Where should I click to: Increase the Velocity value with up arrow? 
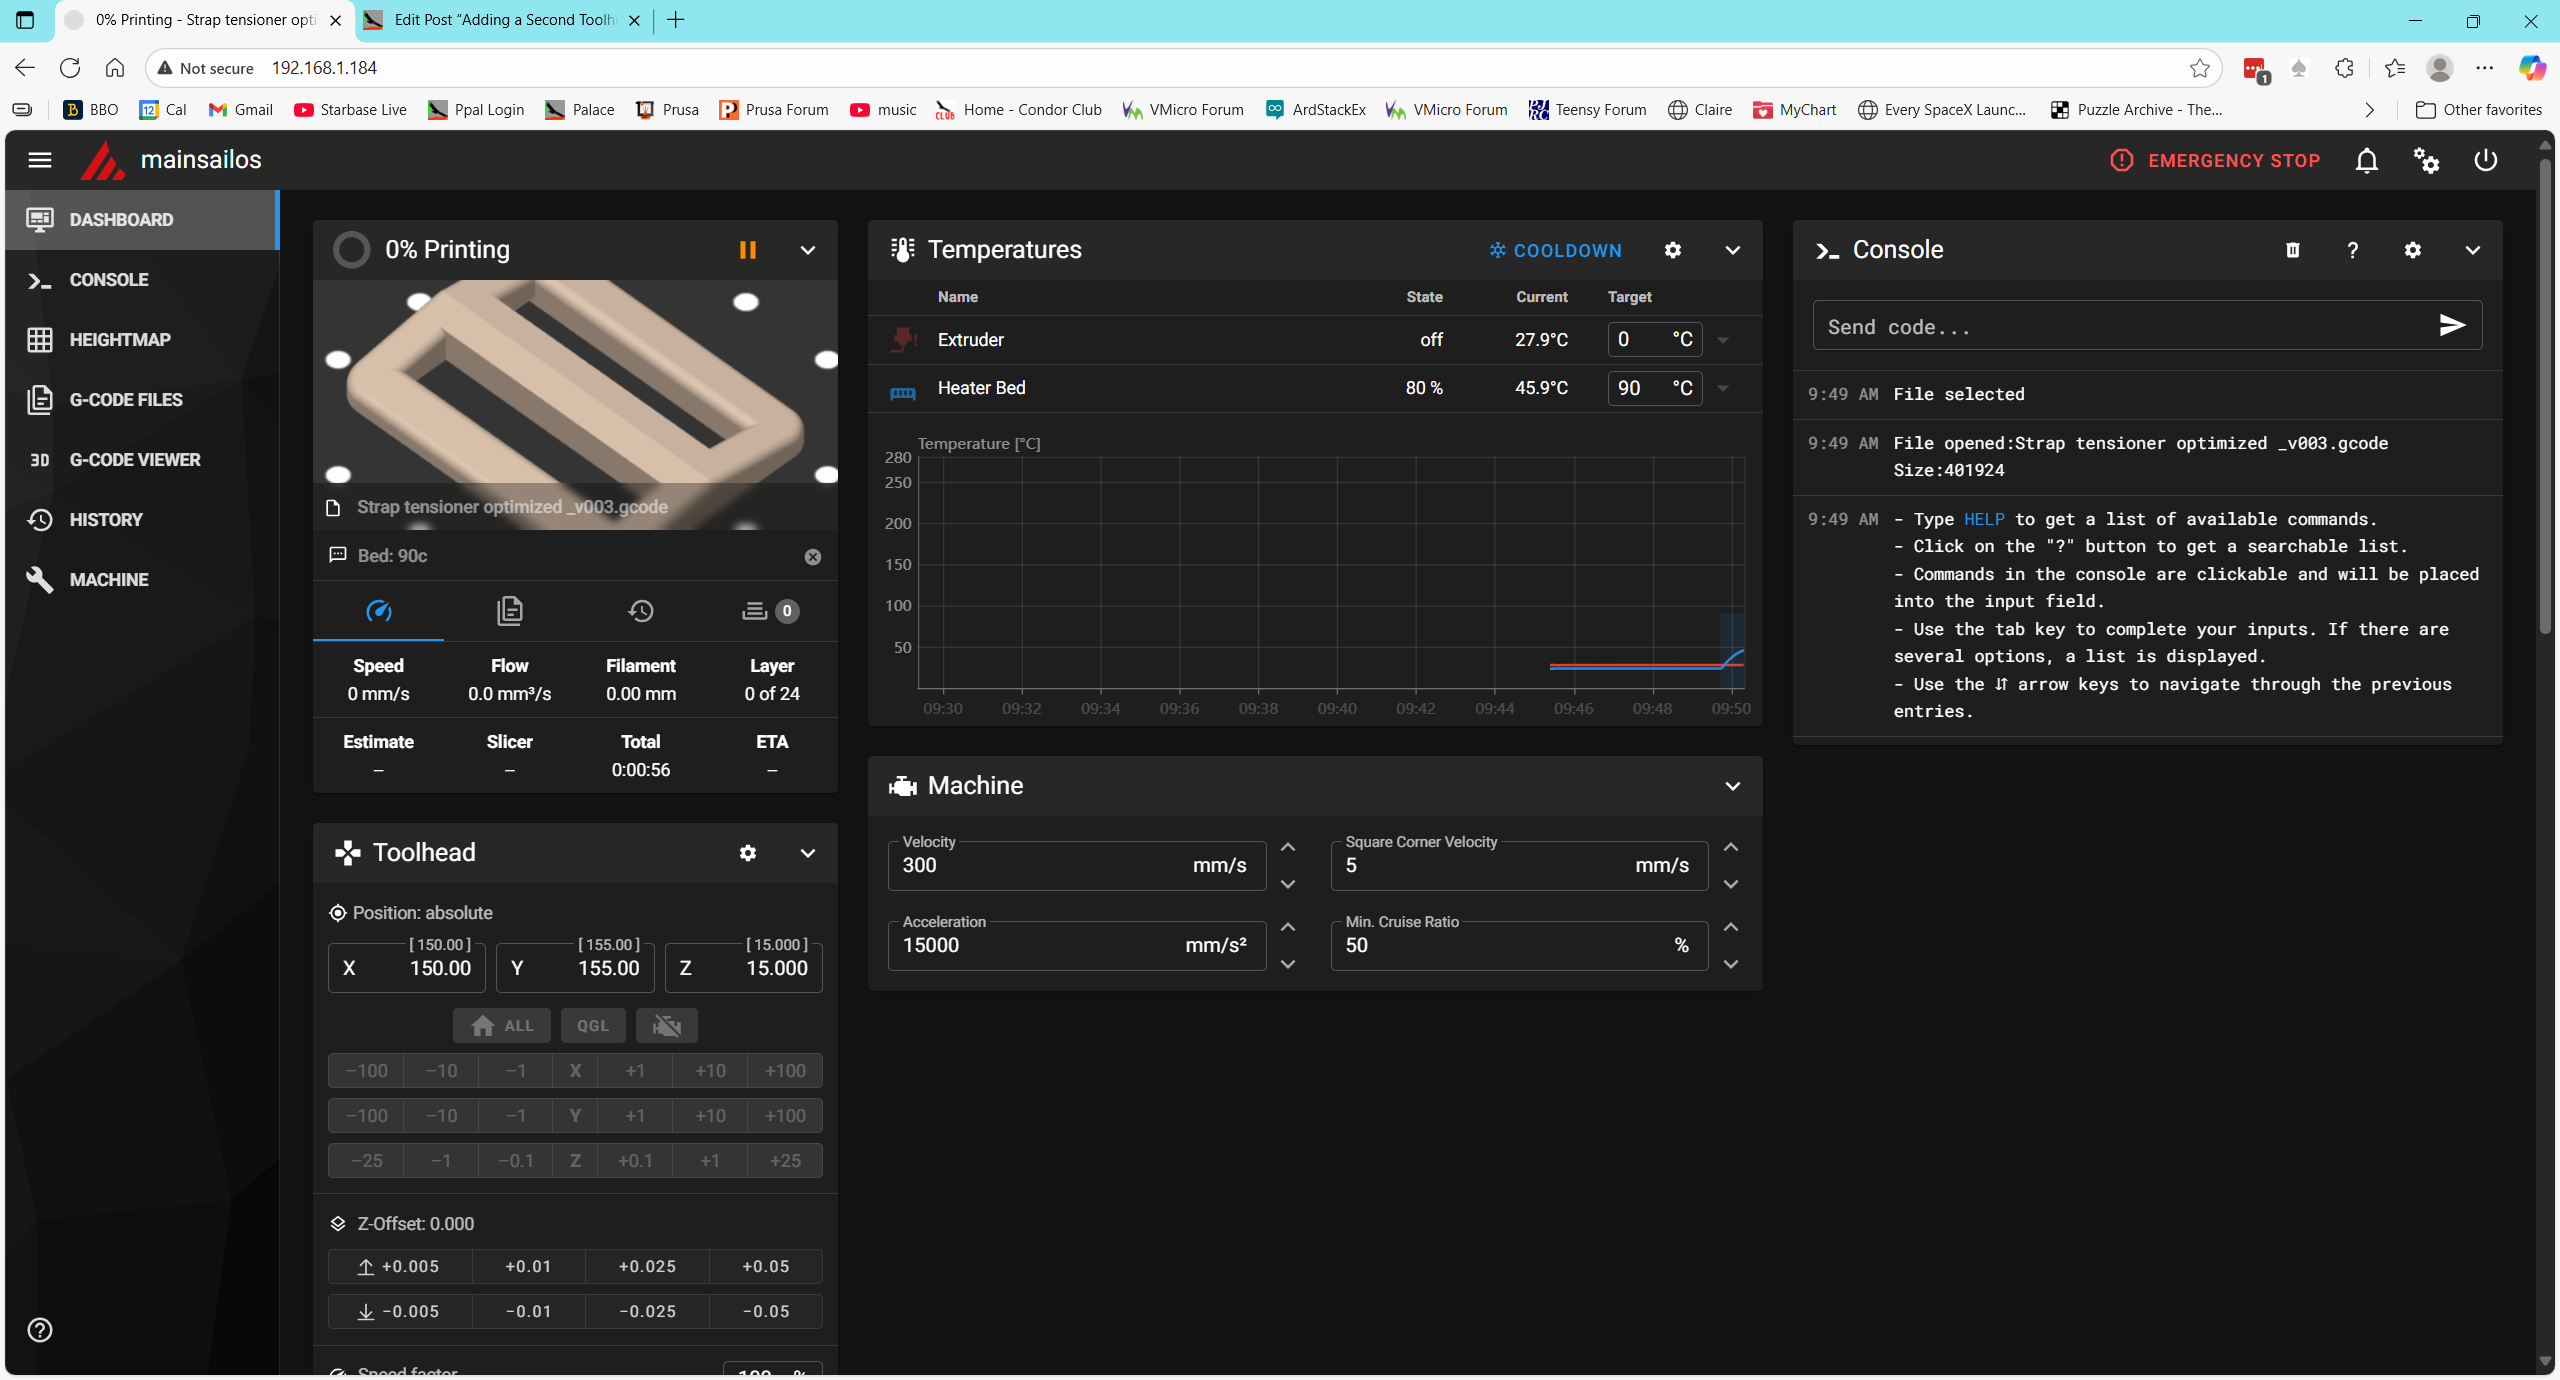(1288, 847)
